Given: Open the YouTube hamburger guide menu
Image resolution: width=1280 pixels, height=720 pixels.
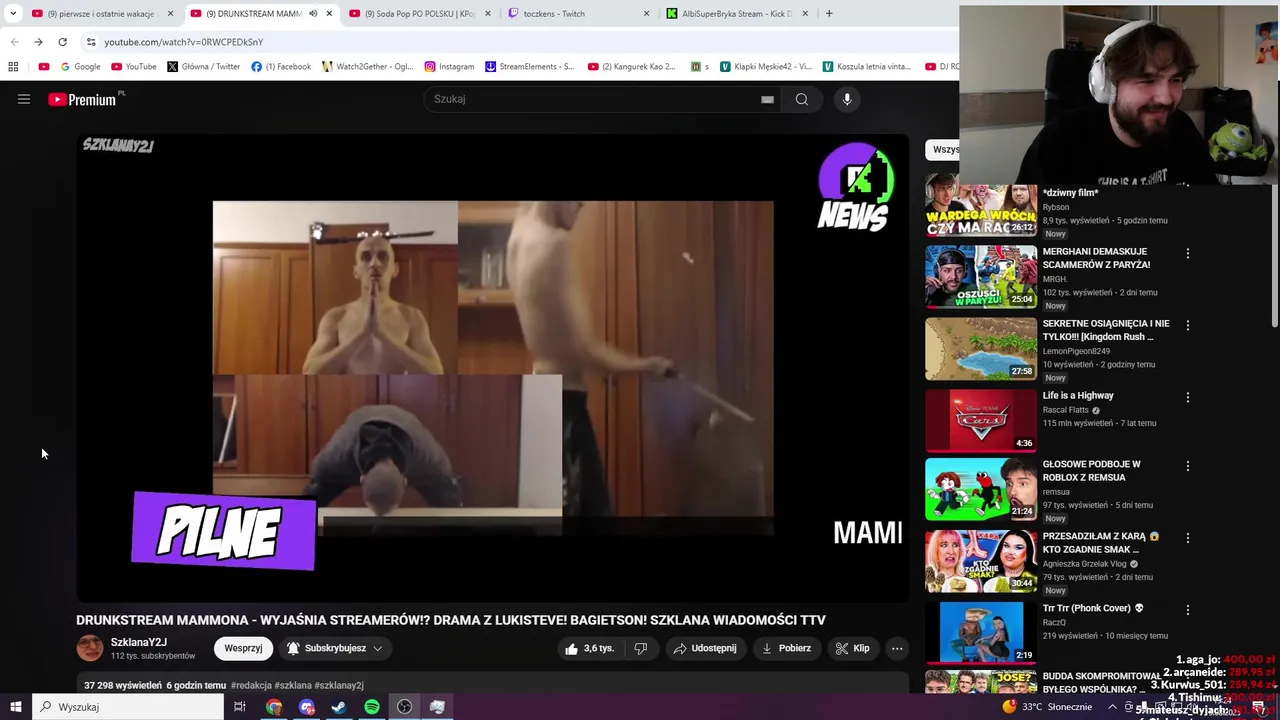Looking at the screenshot, I should click(x=24, y=99).
